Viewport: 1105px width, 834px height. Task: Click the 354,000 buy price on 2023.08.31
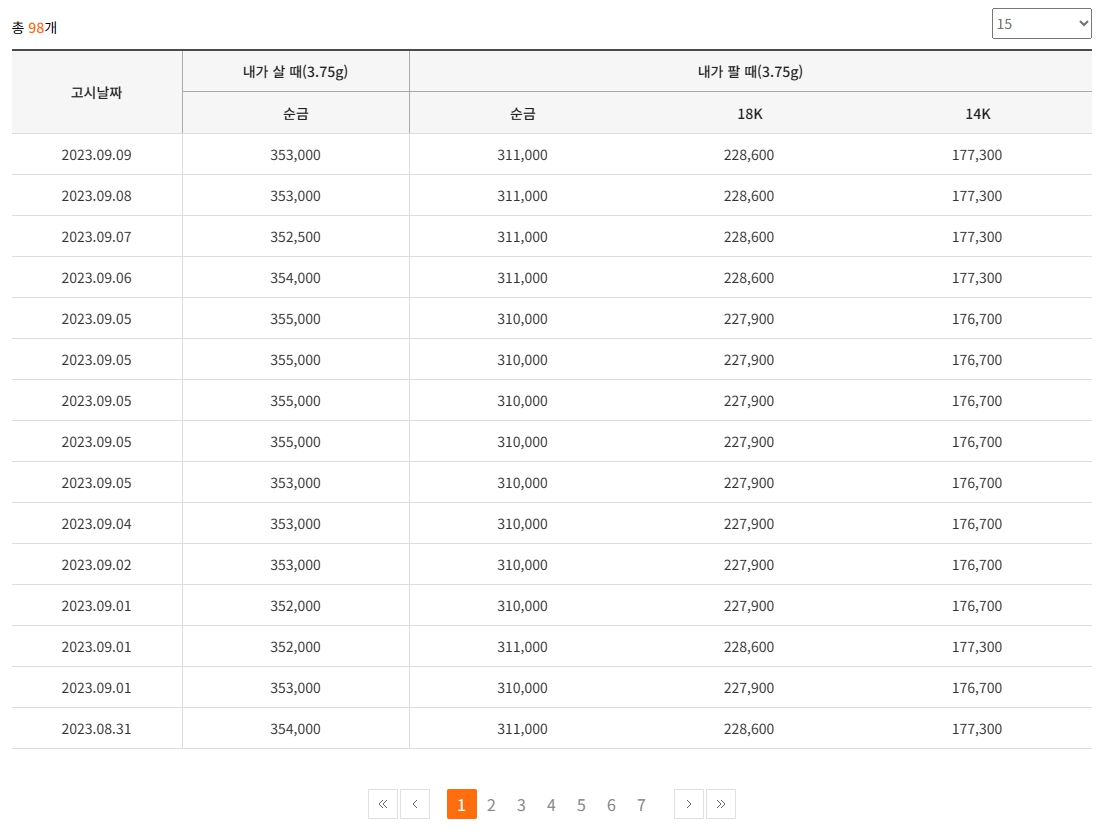point(295,729)
